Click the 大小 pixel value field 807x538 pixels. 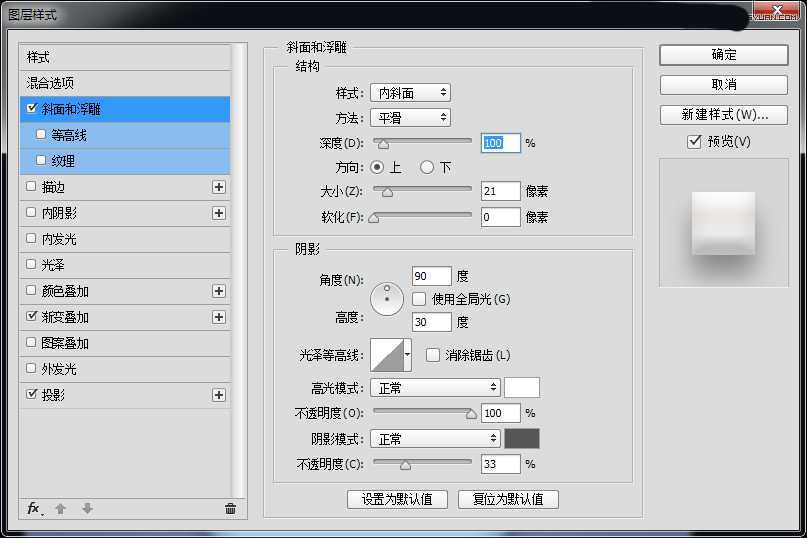coord(500,191)
